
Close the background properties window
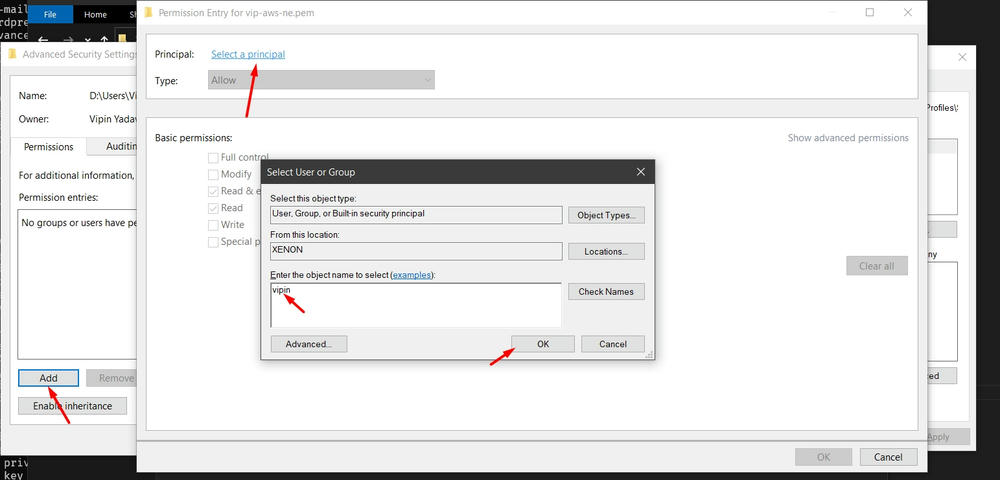point(963,57)
